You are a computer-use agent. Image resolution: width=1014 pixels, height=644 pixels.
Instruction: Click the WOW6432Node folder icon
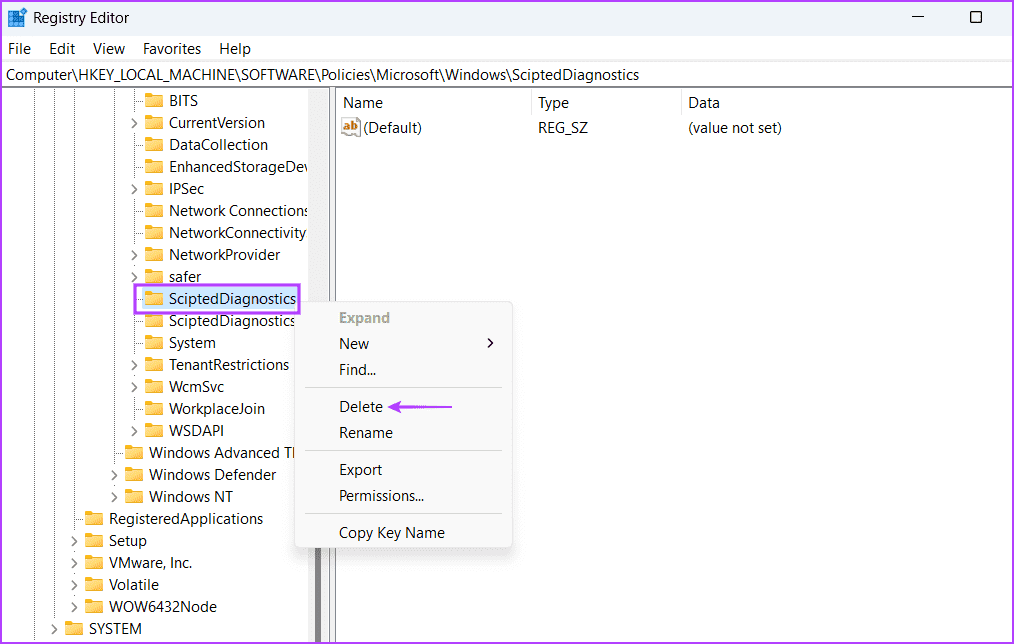(x=94, y=606)
